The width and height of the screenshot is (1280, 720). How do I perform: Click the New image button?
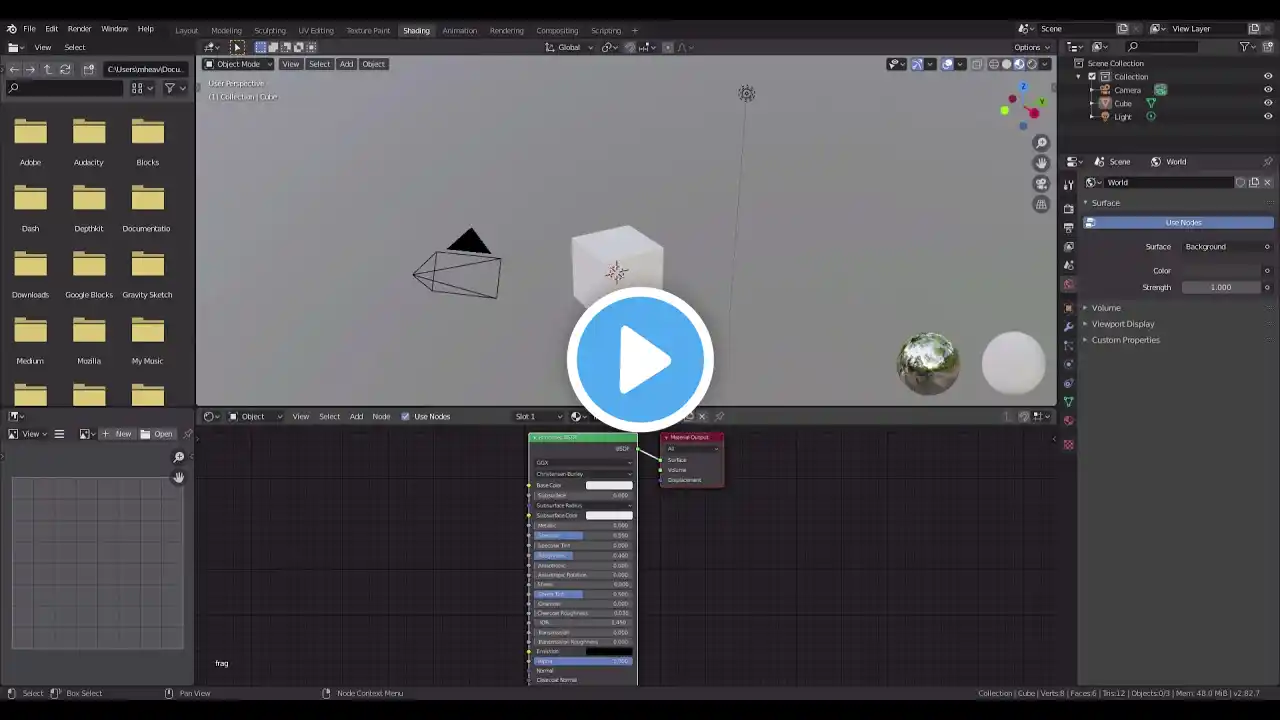coord(119,434)
